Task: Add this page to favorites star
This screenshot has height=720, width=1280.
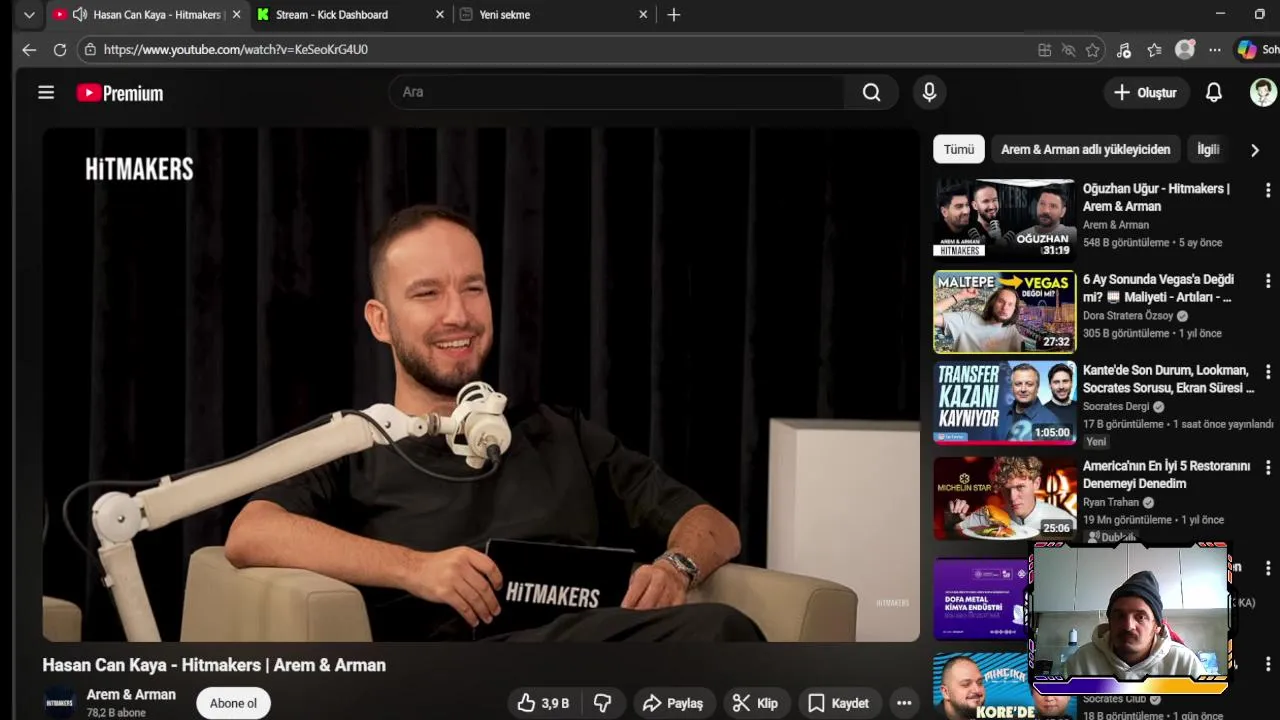Action: click(x=1093, y=50)
